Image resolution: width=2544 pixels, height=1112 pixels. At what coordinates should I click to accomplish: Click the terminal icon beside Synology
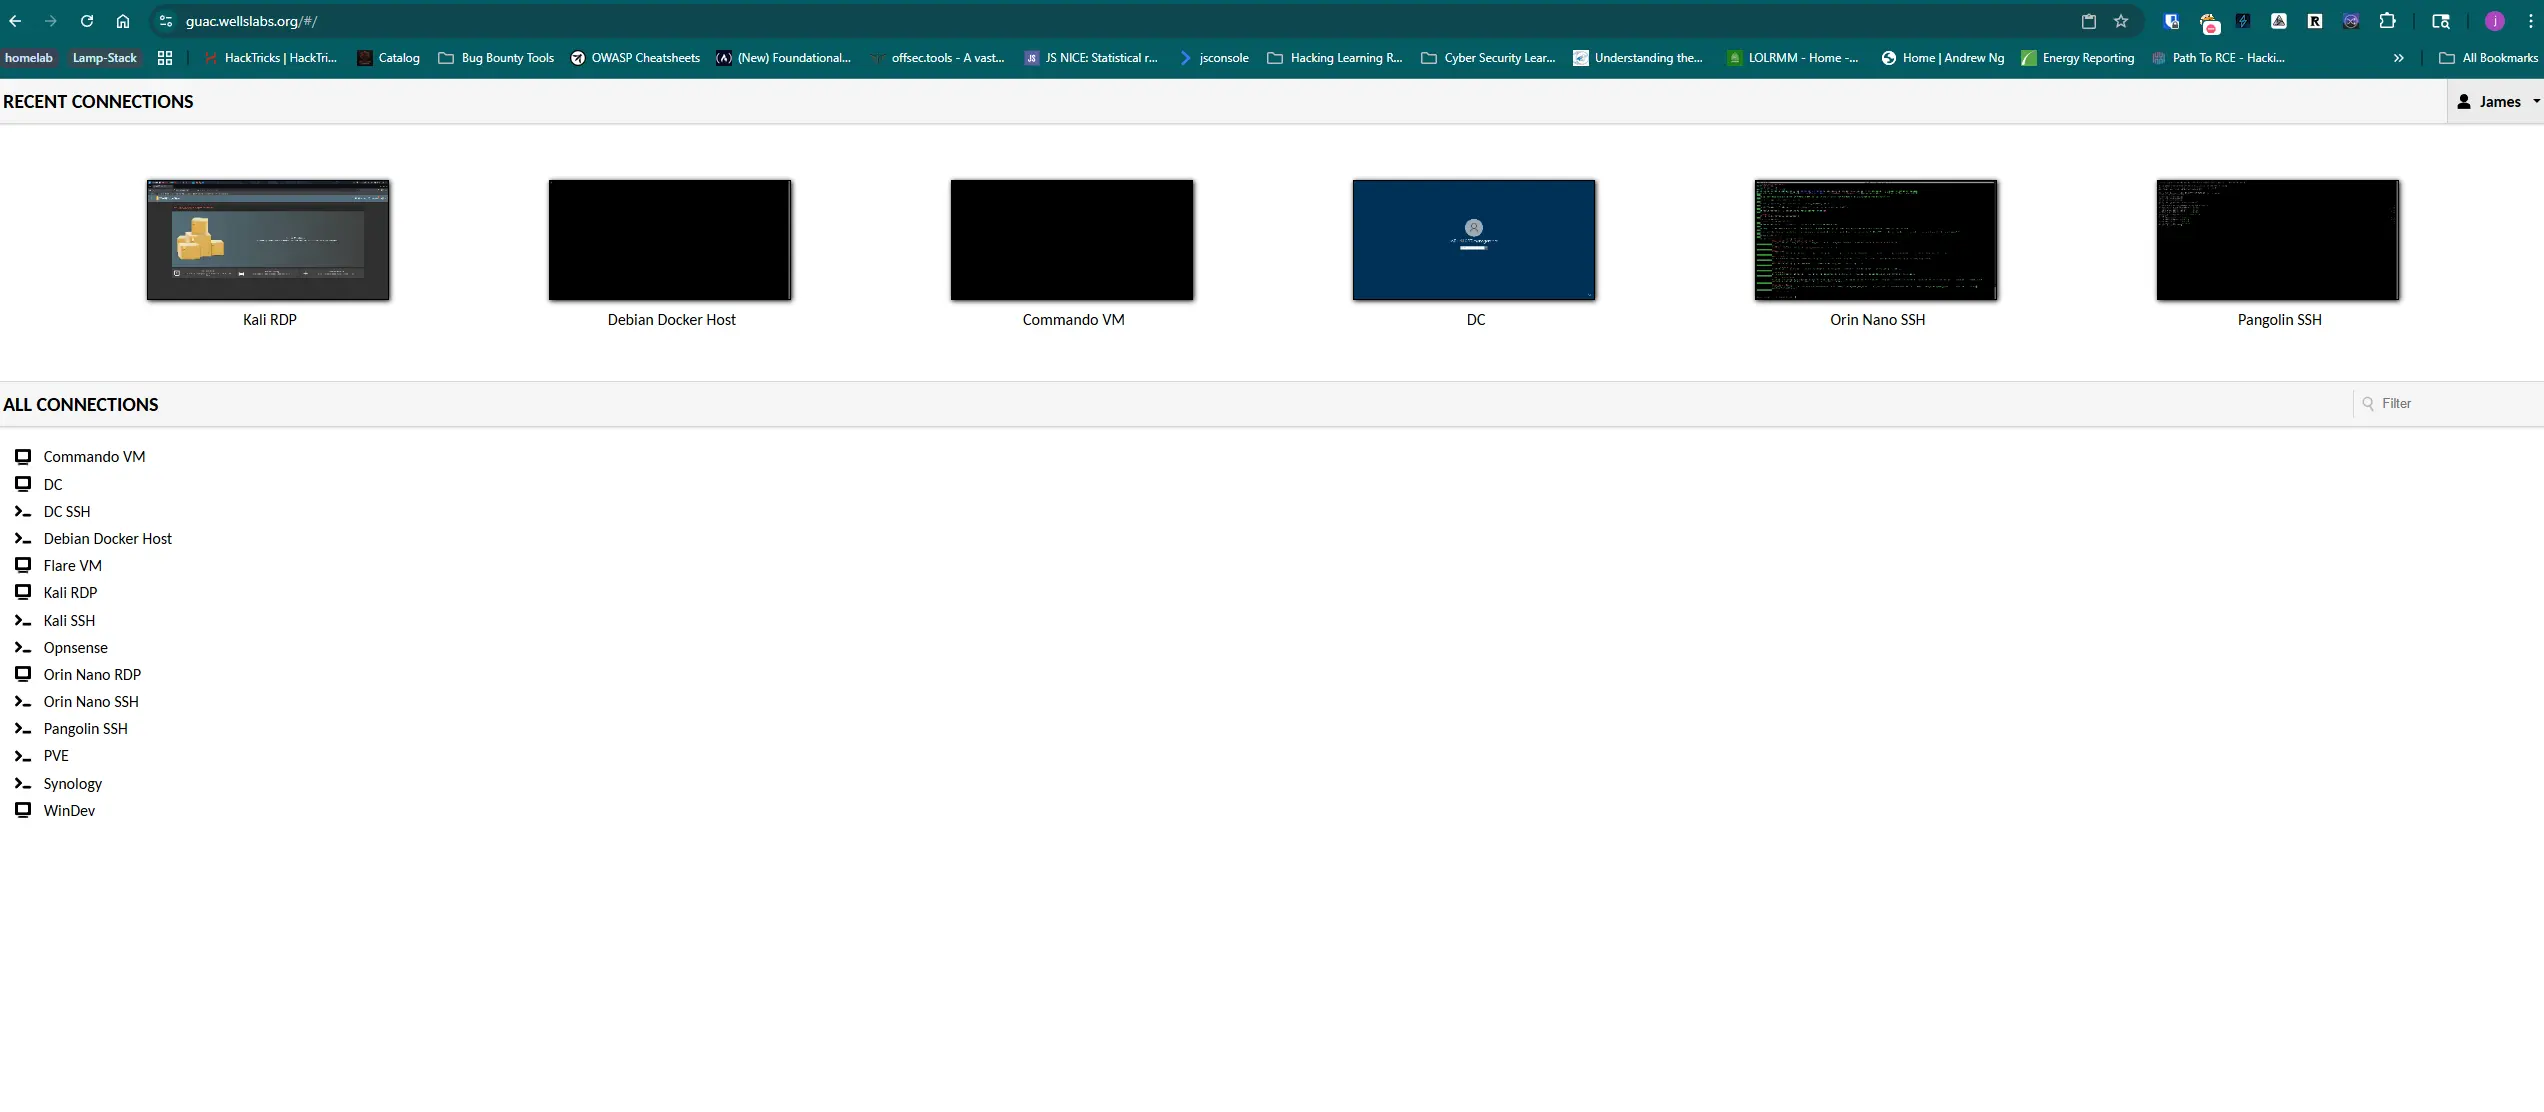[23, 783]
